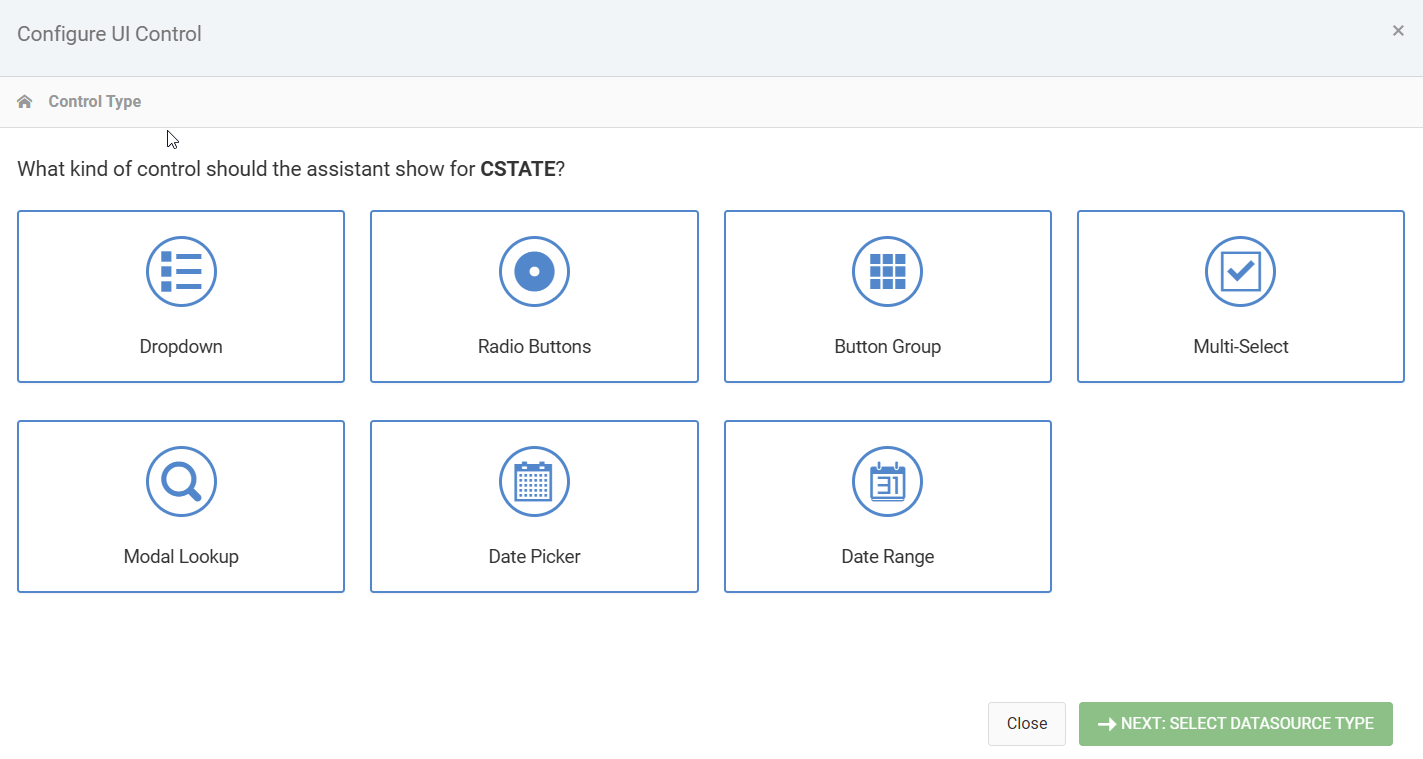The height and width of the screenshot is (759, 1423).
Task: Click the Radio Buttons circle icon
Action: tap(534, 271)
